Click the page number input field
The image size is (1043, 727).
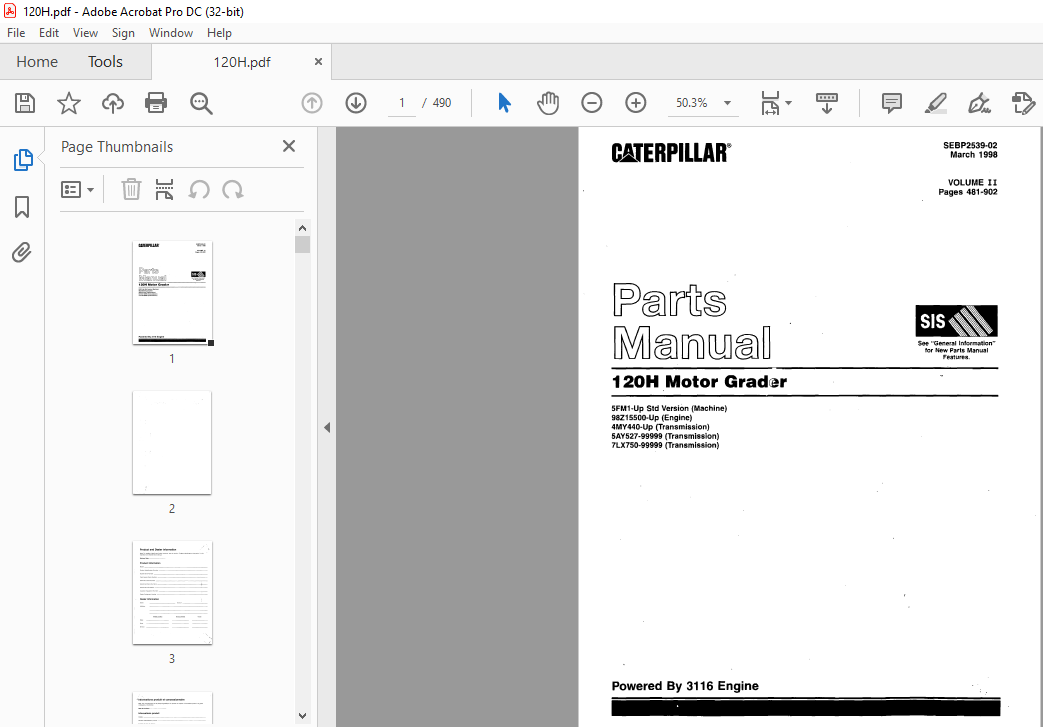pos(402,103)
